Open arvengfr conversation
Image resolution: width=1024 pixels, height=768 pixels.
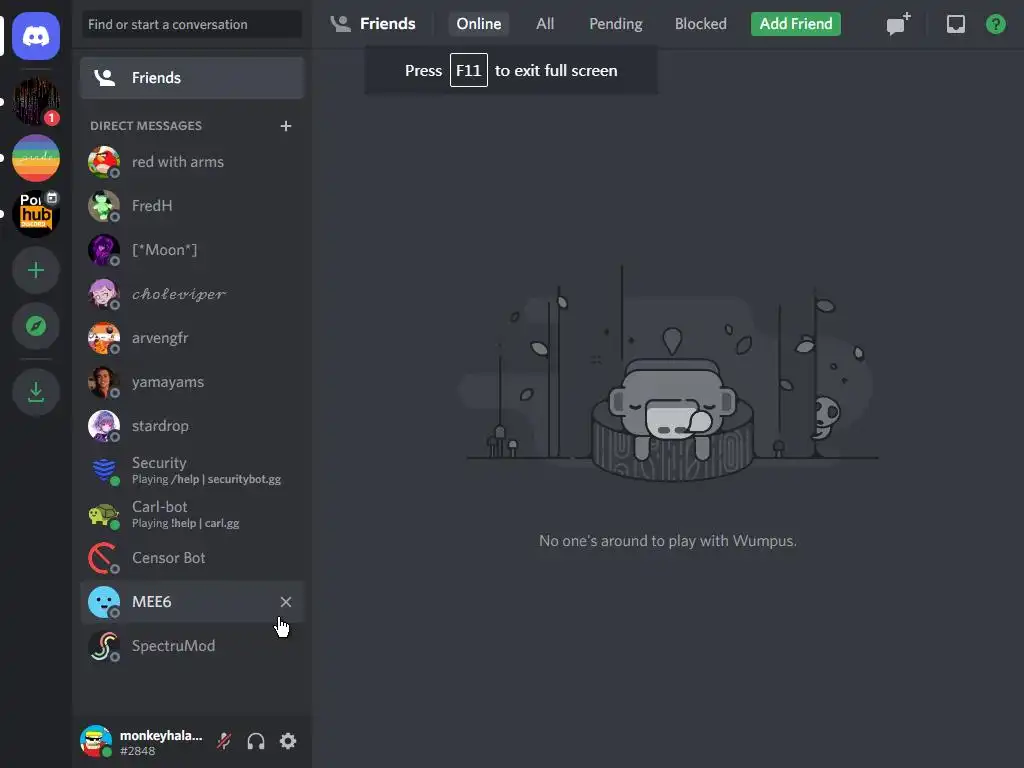click(x=192, y=338)
